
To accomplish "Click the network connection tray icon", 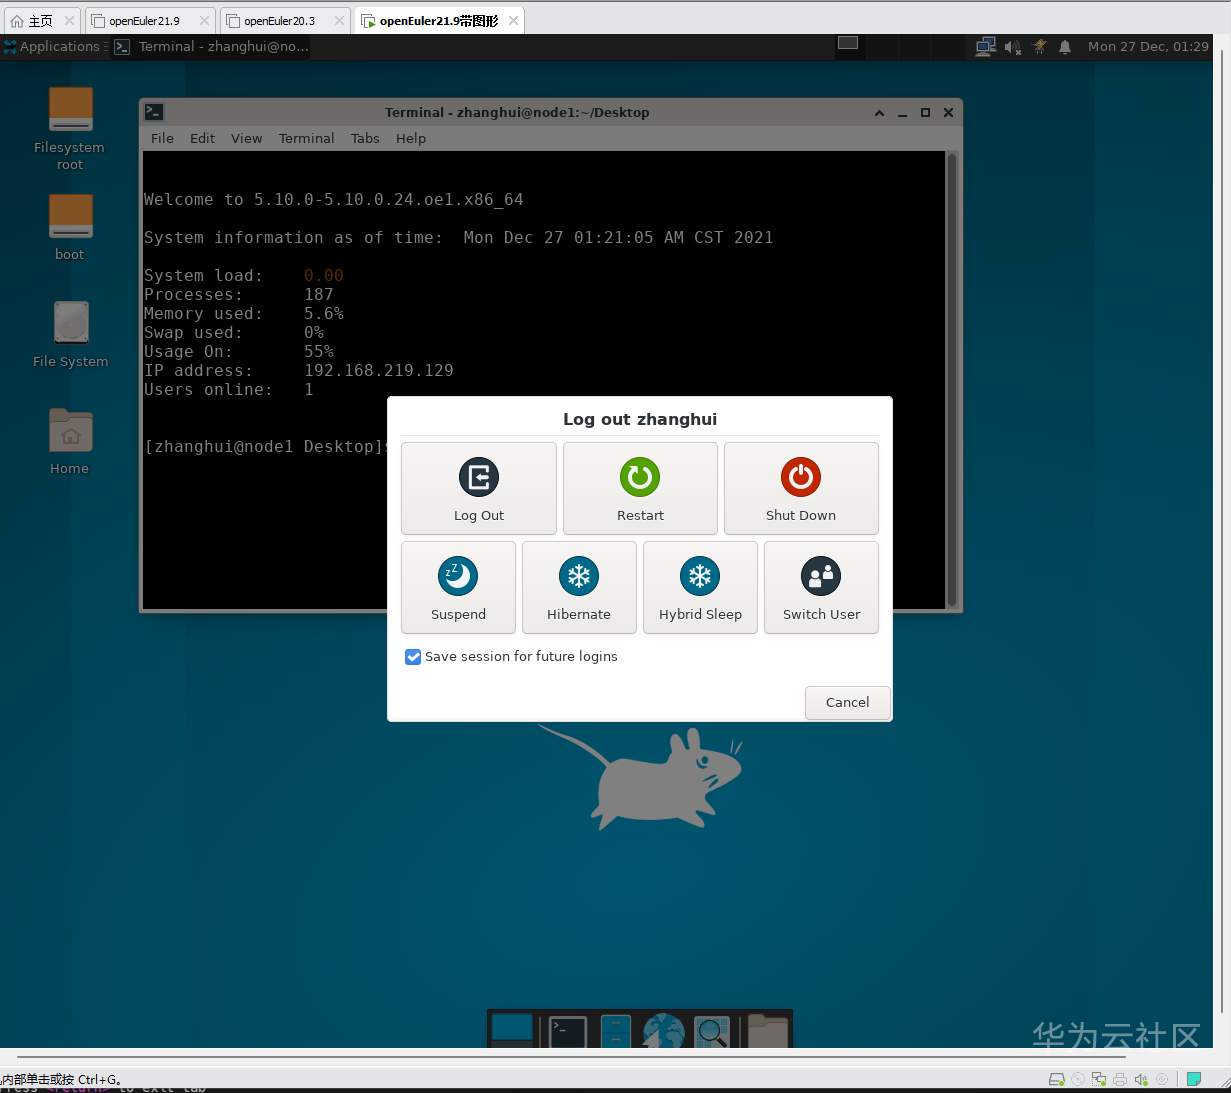I will click(985, 46).
